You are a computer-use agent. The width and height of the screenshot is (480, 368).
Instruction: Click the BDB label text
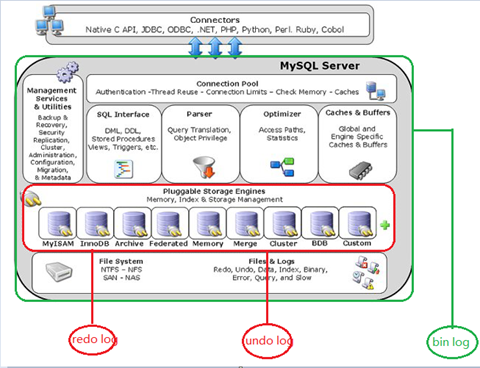[320, 243]
